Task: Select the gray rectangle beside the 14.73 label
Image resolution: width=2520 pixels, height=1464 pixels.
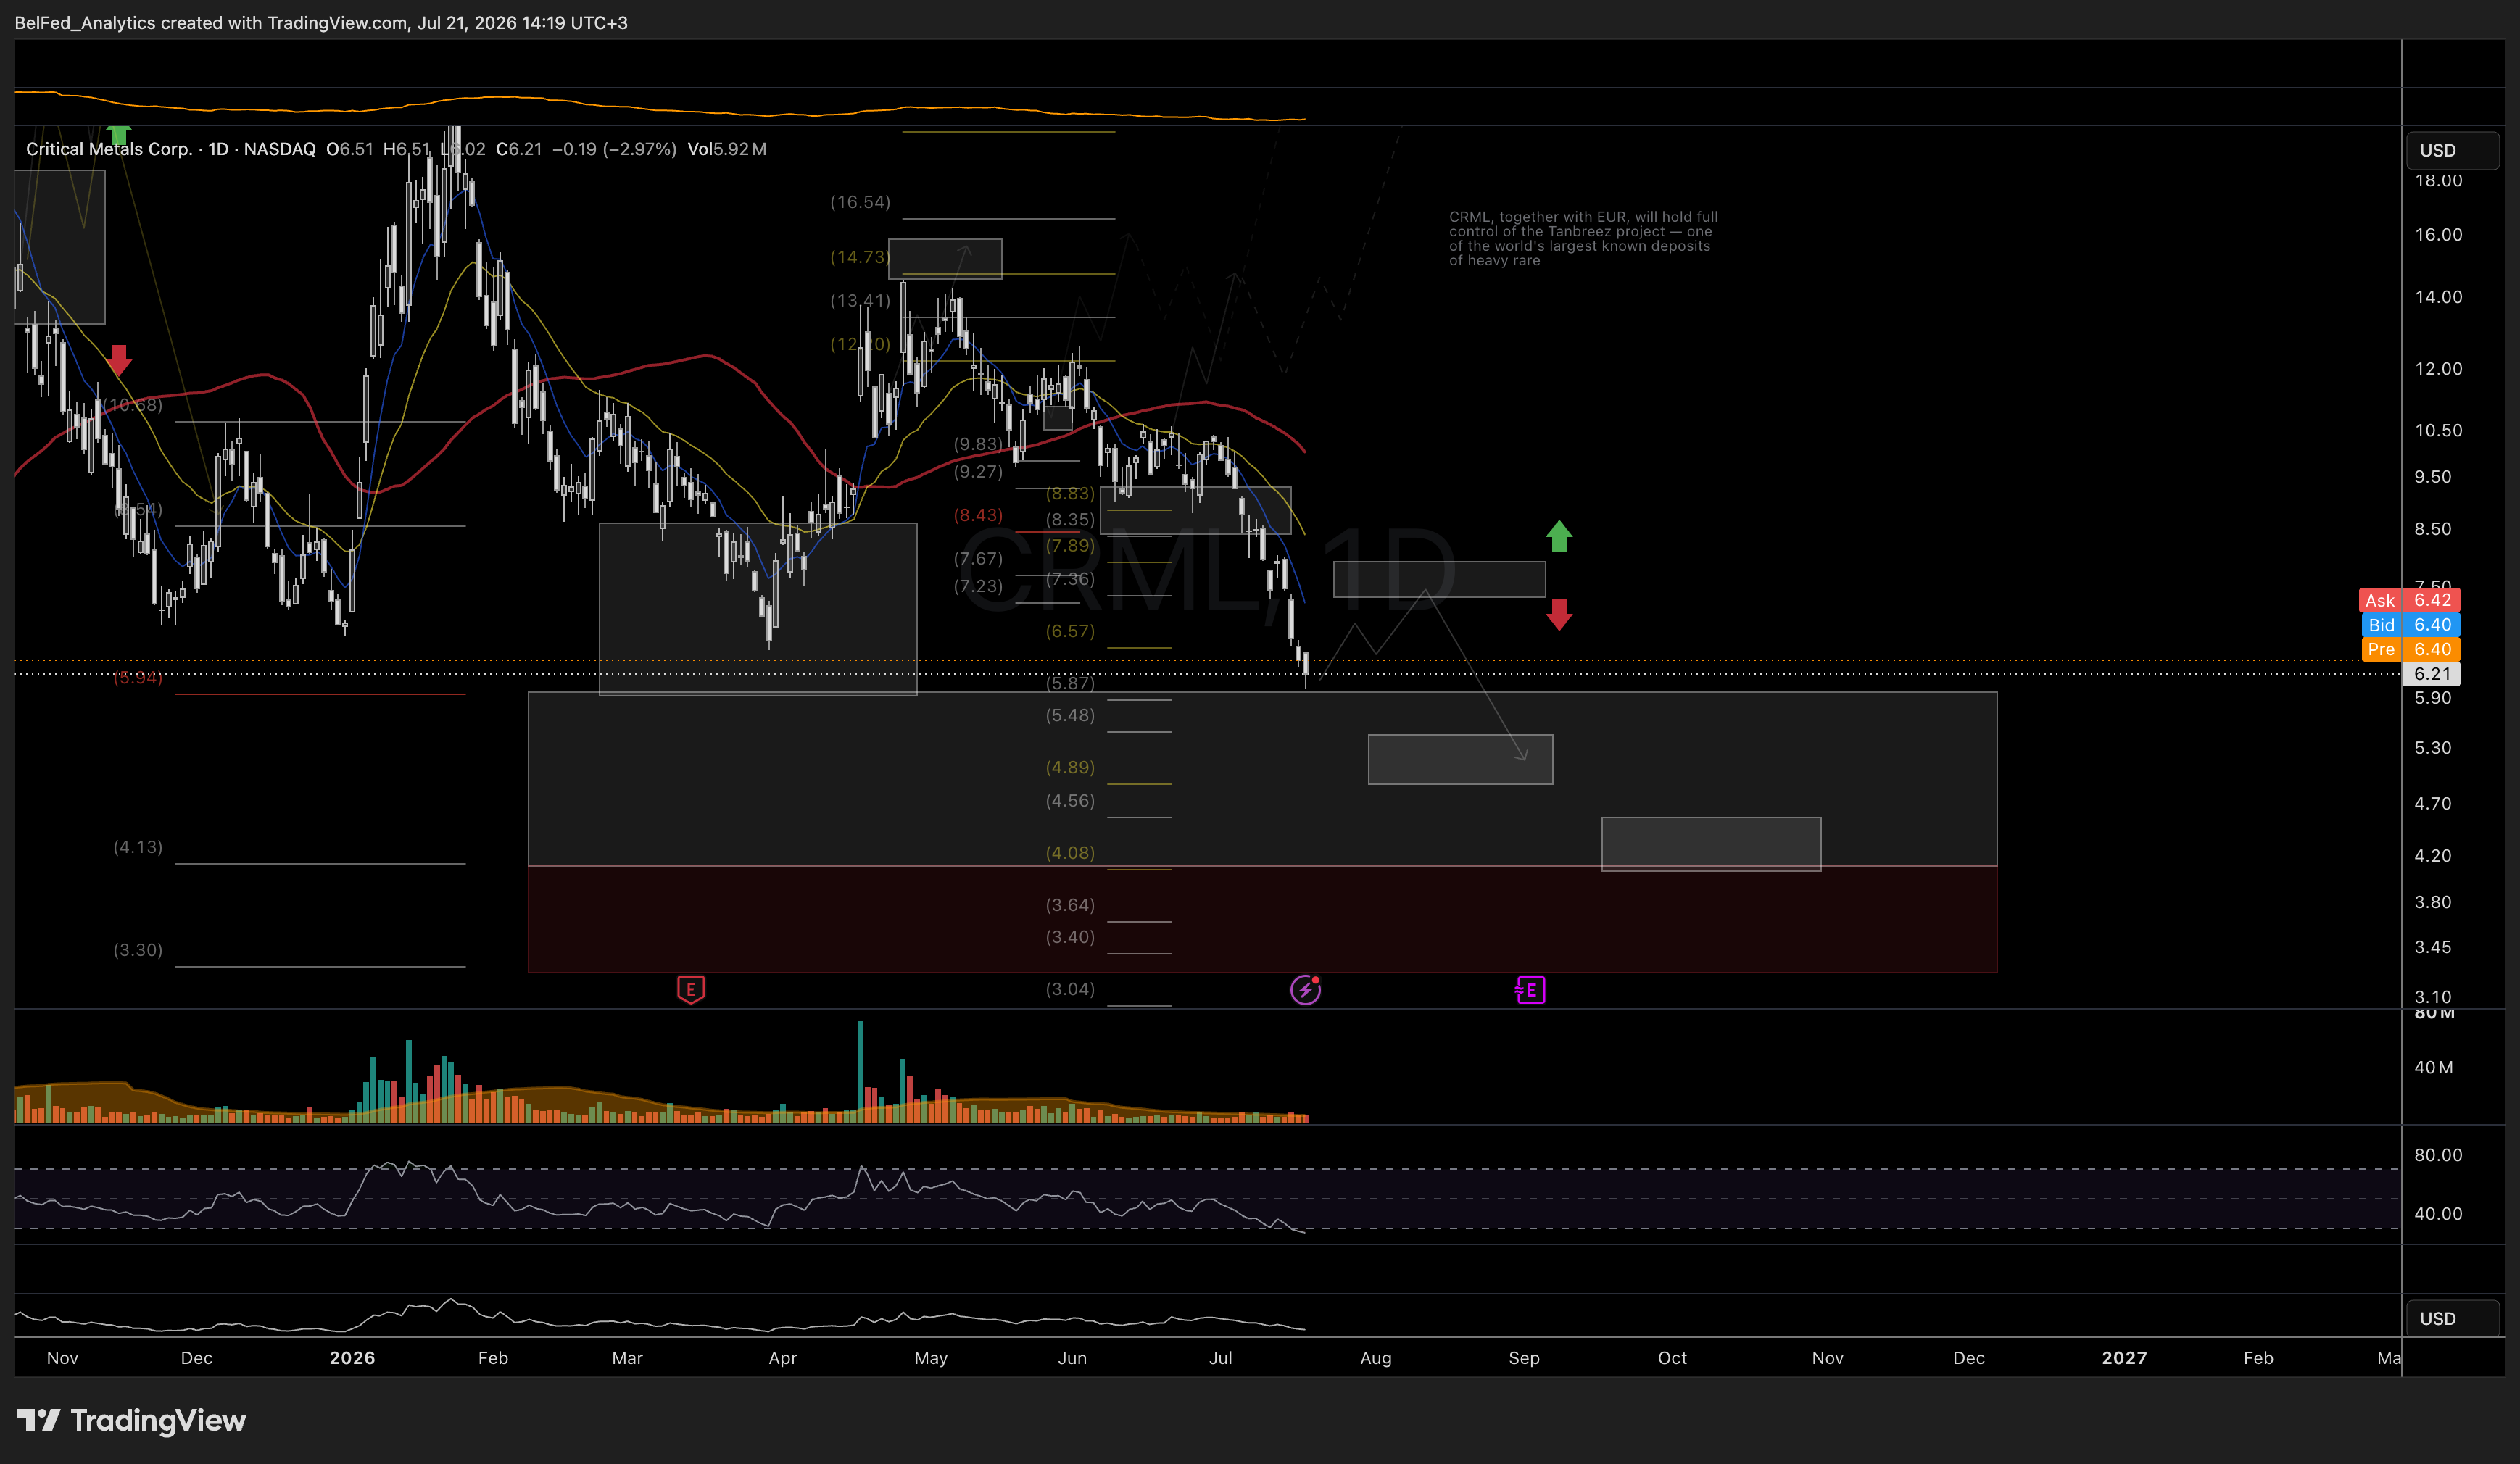Action: point(945,258)
